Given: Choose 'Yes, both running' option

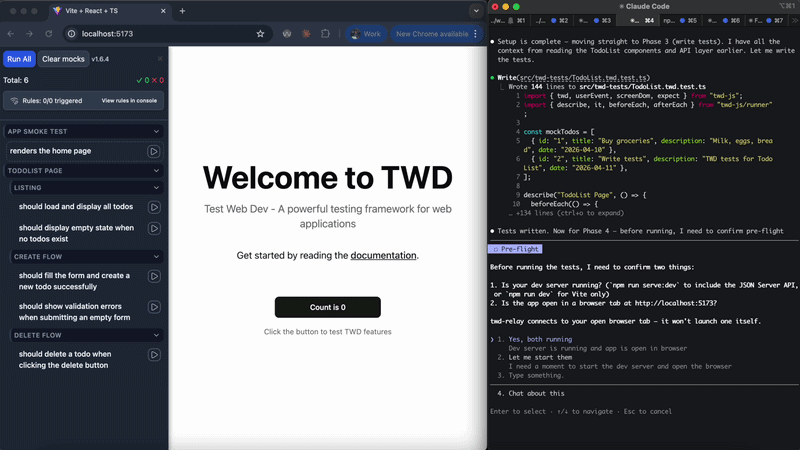Looking at the screenshot, I should pyautogui.click(x=540, y=339).
